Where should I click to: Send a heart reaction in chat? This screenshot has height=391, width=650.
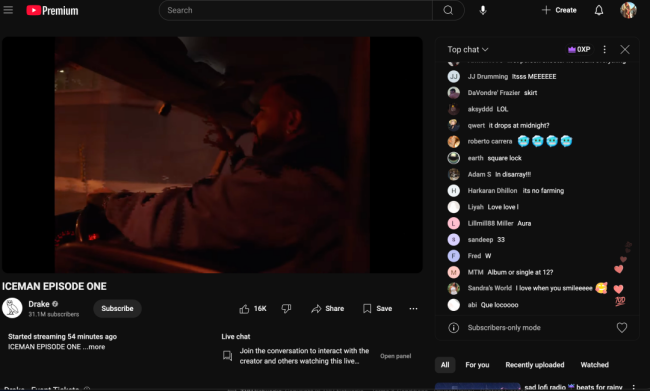(x=621, y=328)
